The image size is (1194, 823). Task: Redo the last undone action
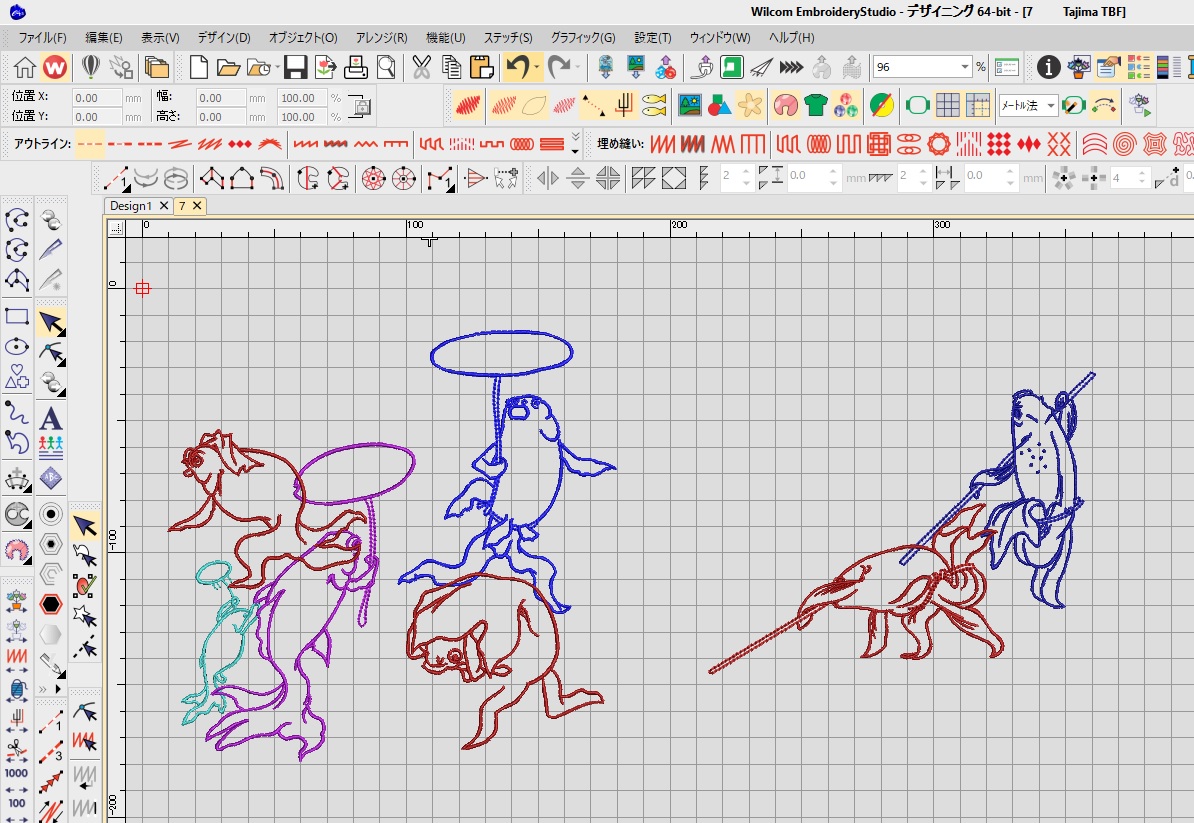click(x=559, y=68)
